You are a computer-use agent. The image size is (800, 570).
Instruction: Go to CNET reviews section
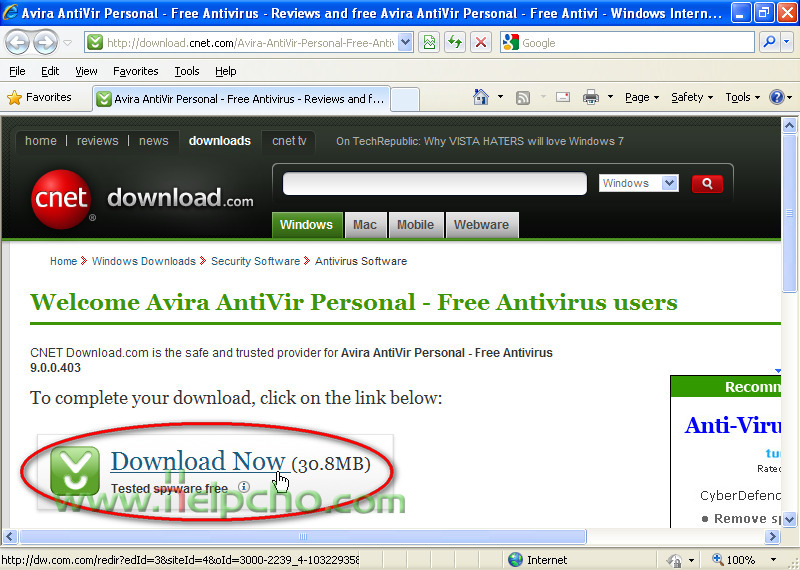(97, 141)
